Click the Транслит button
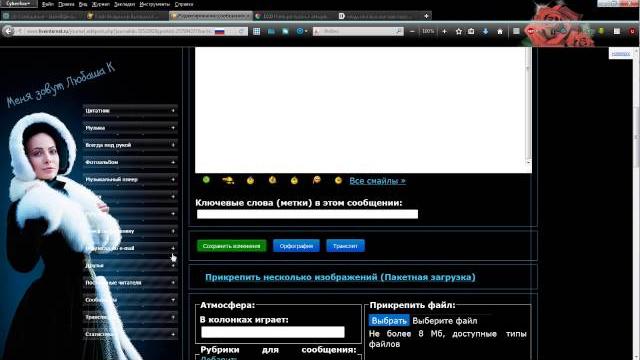Viewport: 640px width, 360px height. coord(345,246)
